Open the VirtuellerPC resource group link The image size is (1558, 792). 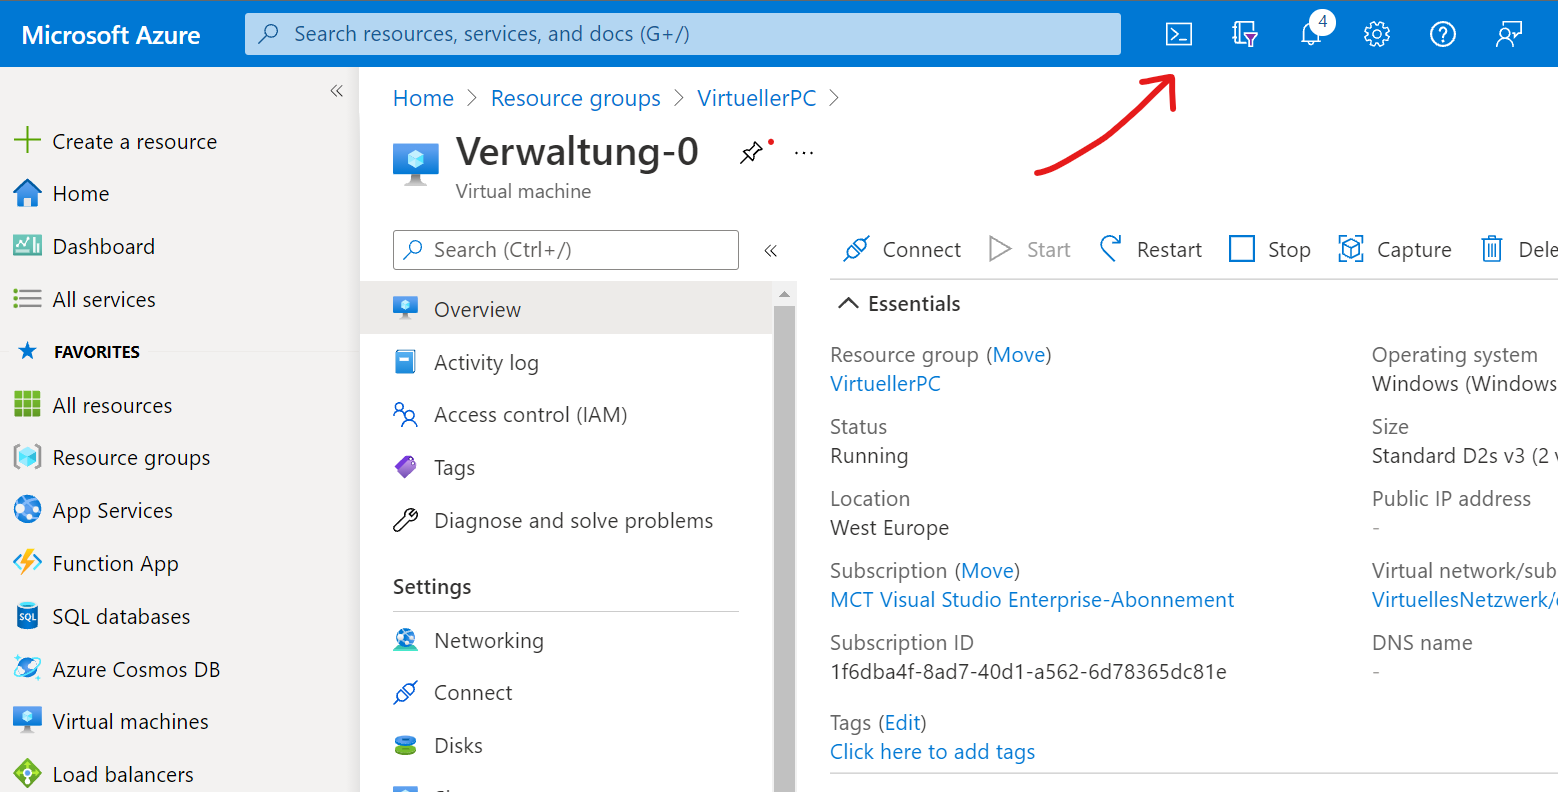pos(885,384)
